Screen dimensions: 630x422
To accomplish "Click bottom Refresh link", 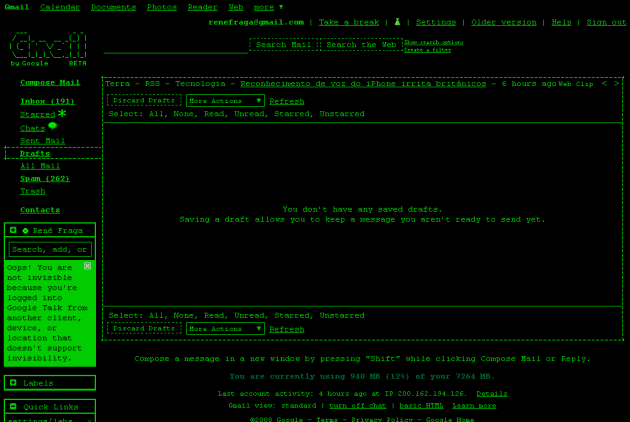I will coord(287,329).
